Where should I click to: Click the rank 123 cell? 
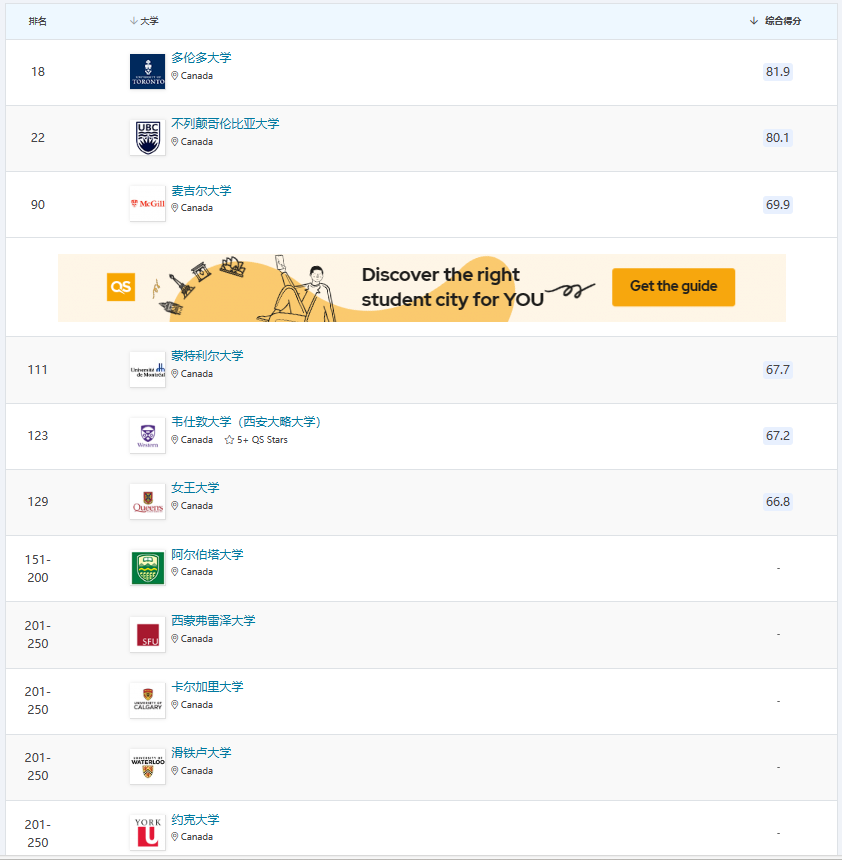[38, 435]
